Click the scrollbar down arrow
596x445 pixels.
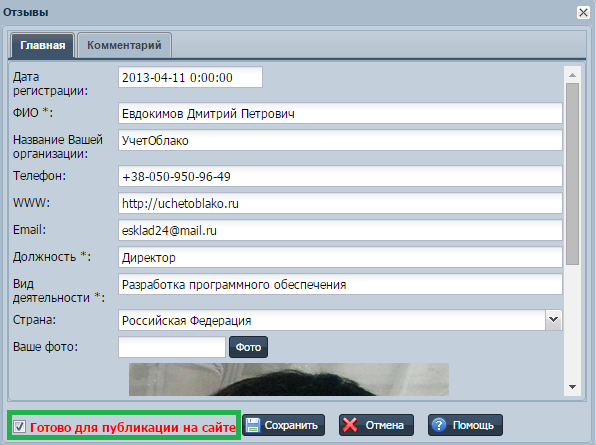(x=572, y=387)
